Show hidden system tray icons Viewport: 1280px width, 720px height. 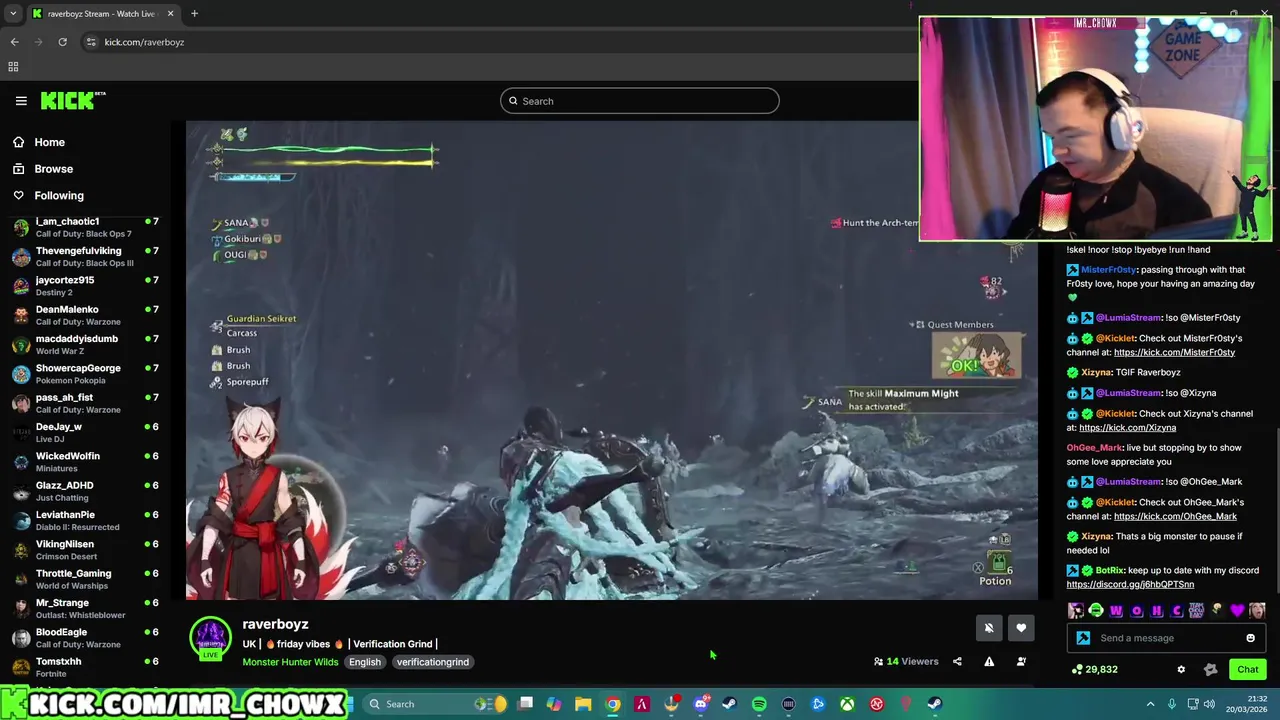coord(1150,704)
